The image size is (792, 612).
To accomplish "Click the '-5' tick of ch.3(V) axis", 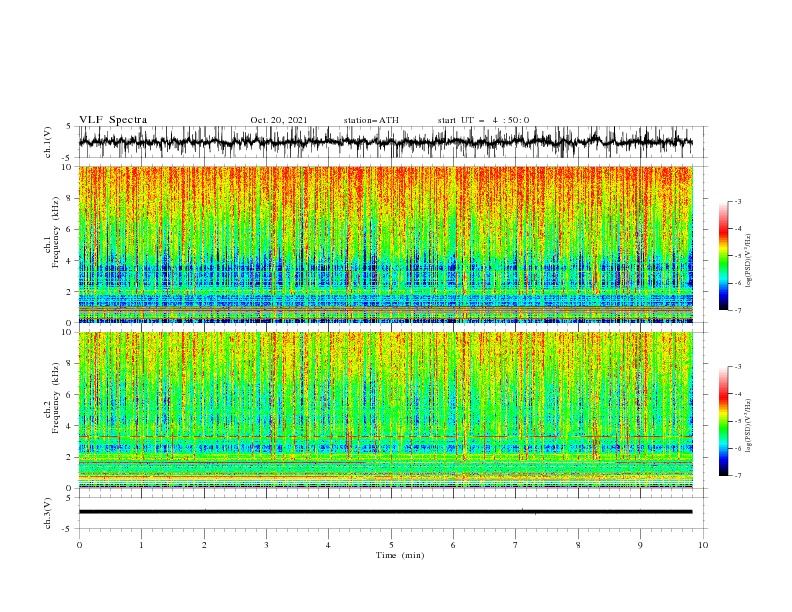I will pyautogui.click(x=68, y=529).
